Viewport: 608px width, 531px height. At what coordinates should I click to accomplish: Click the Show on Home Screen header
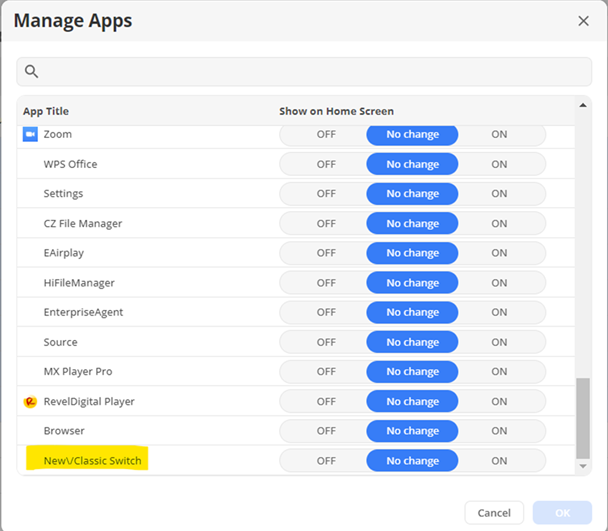[x=336, y=111]
